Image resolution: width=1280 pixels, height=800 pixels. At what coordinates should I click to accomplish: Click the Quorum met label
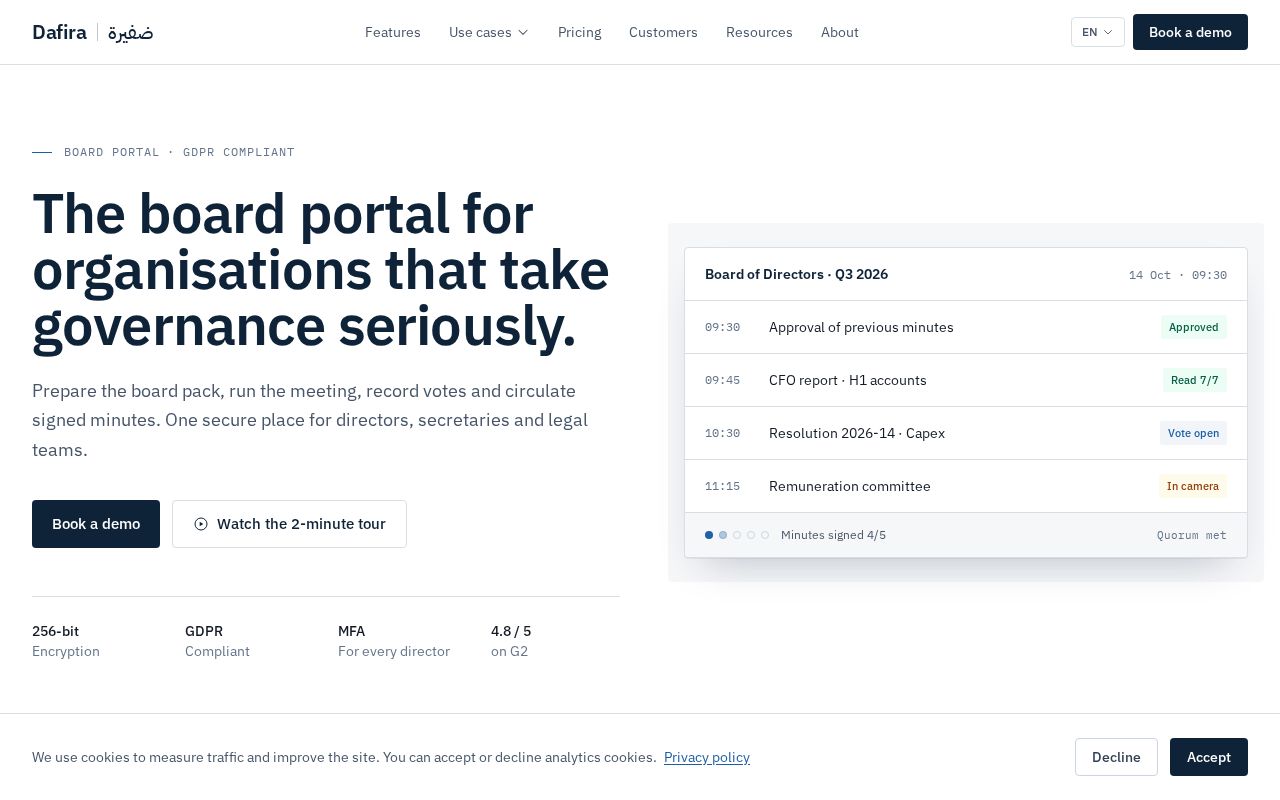tap(1192, 535)
